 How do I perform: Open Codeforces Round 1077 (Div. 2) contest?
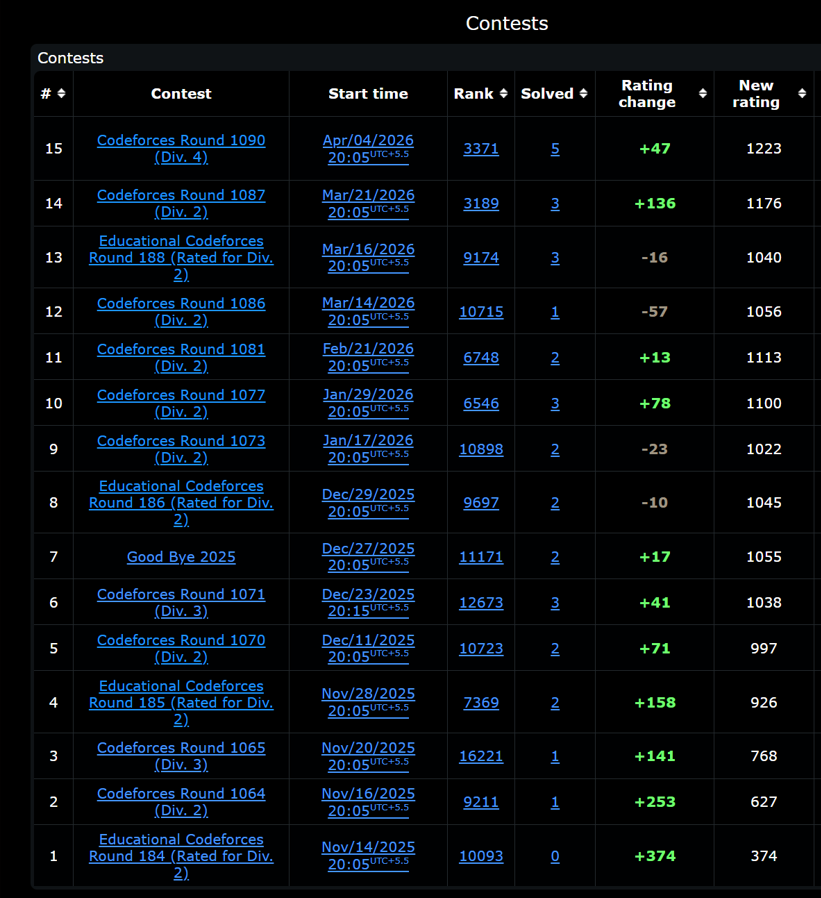[x=181, y=403]
